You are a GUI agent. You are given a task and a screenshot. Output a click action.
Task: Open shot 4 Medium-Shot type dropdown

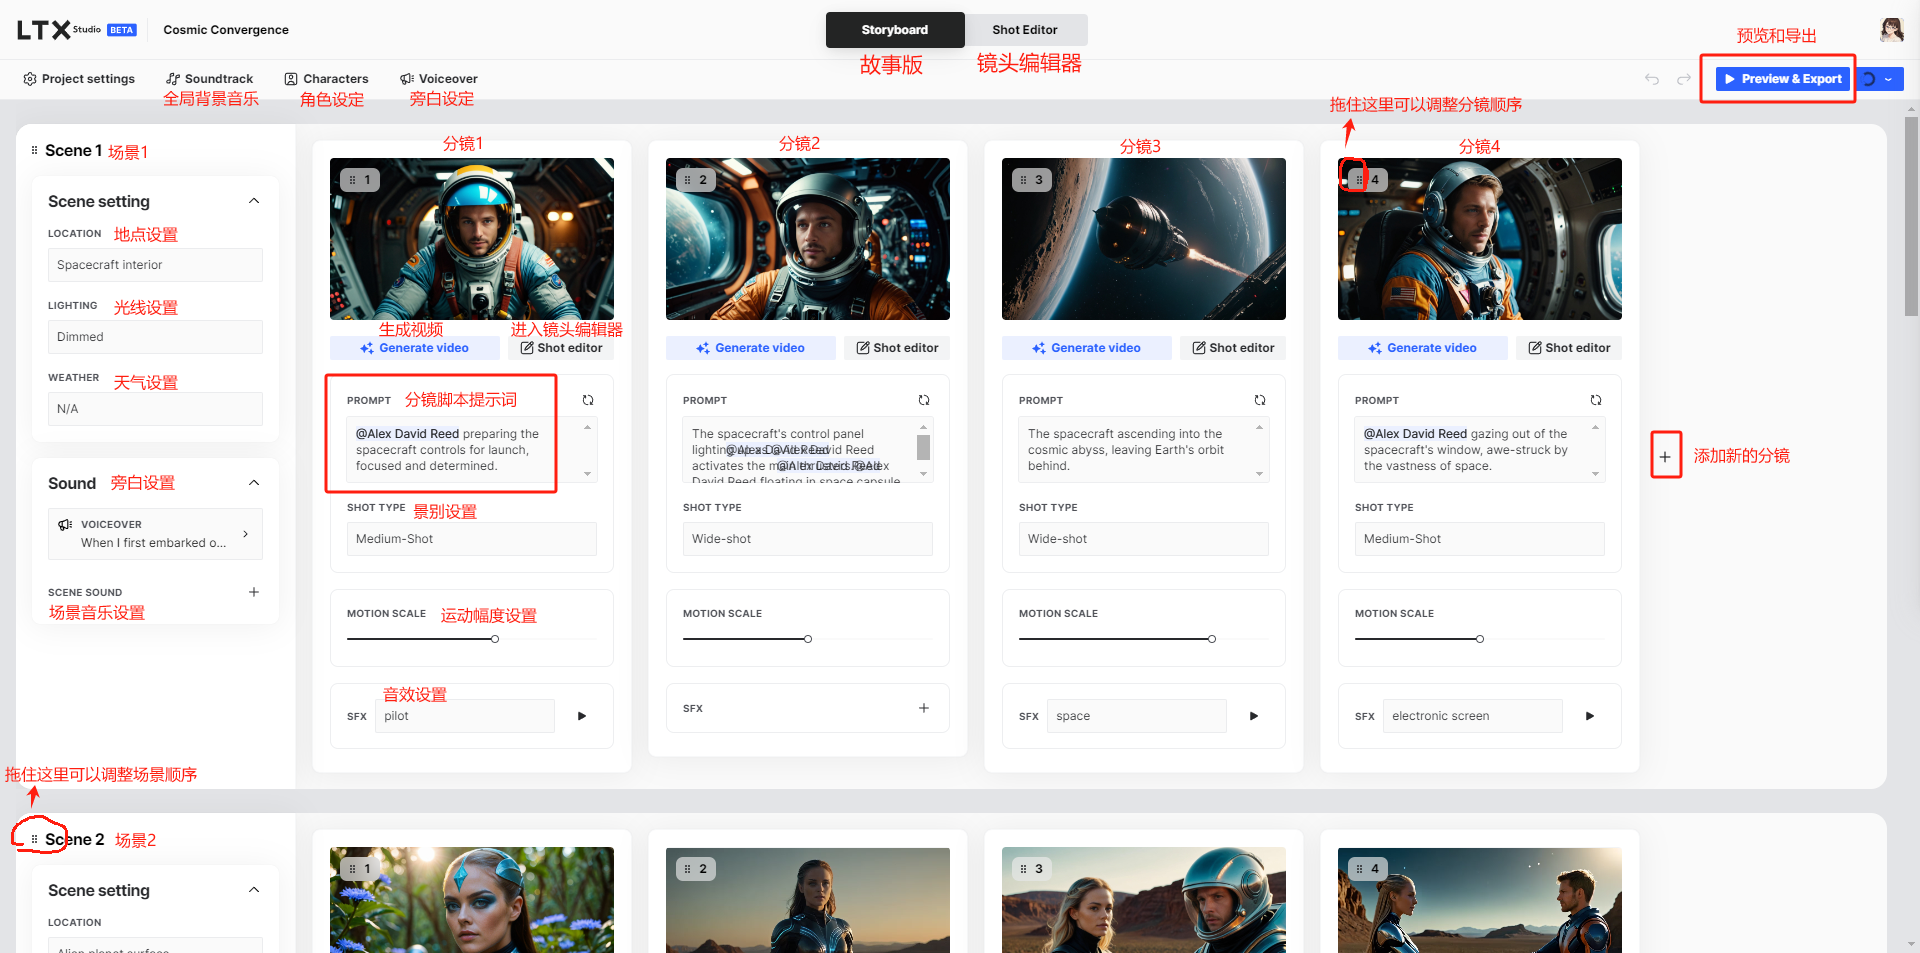(1480, 539)
